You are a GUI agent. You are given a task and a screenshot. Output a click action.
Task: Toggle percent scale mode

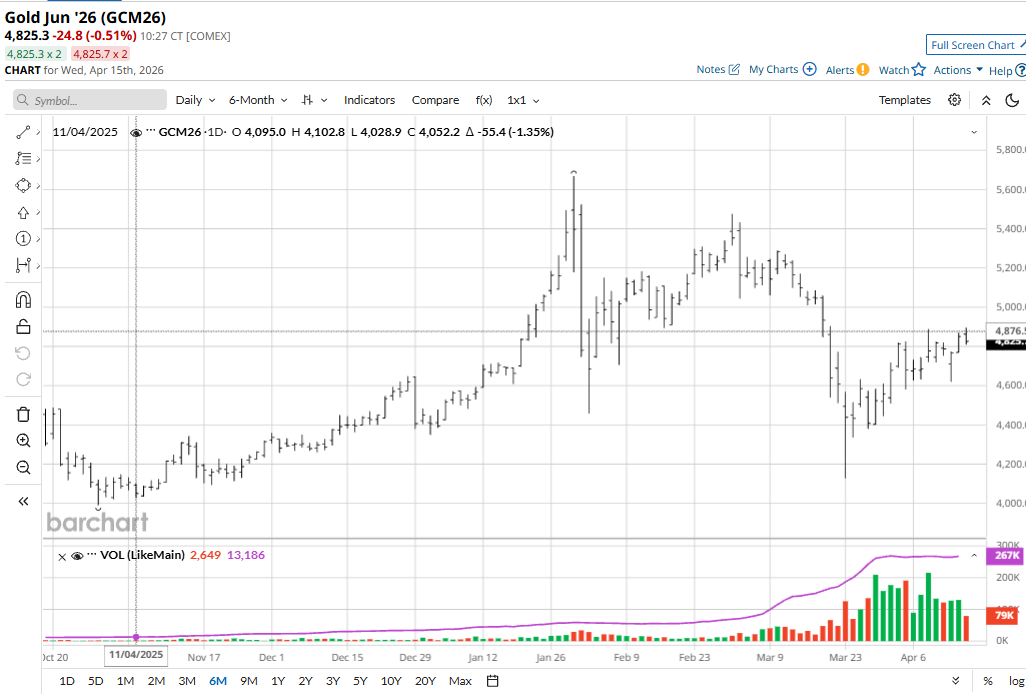(988, 681)
